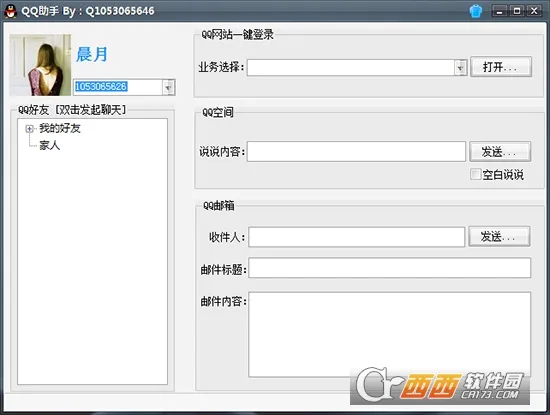Select the 家人 friend group
This screenshot has height=415, width=550.
(49, 145)
